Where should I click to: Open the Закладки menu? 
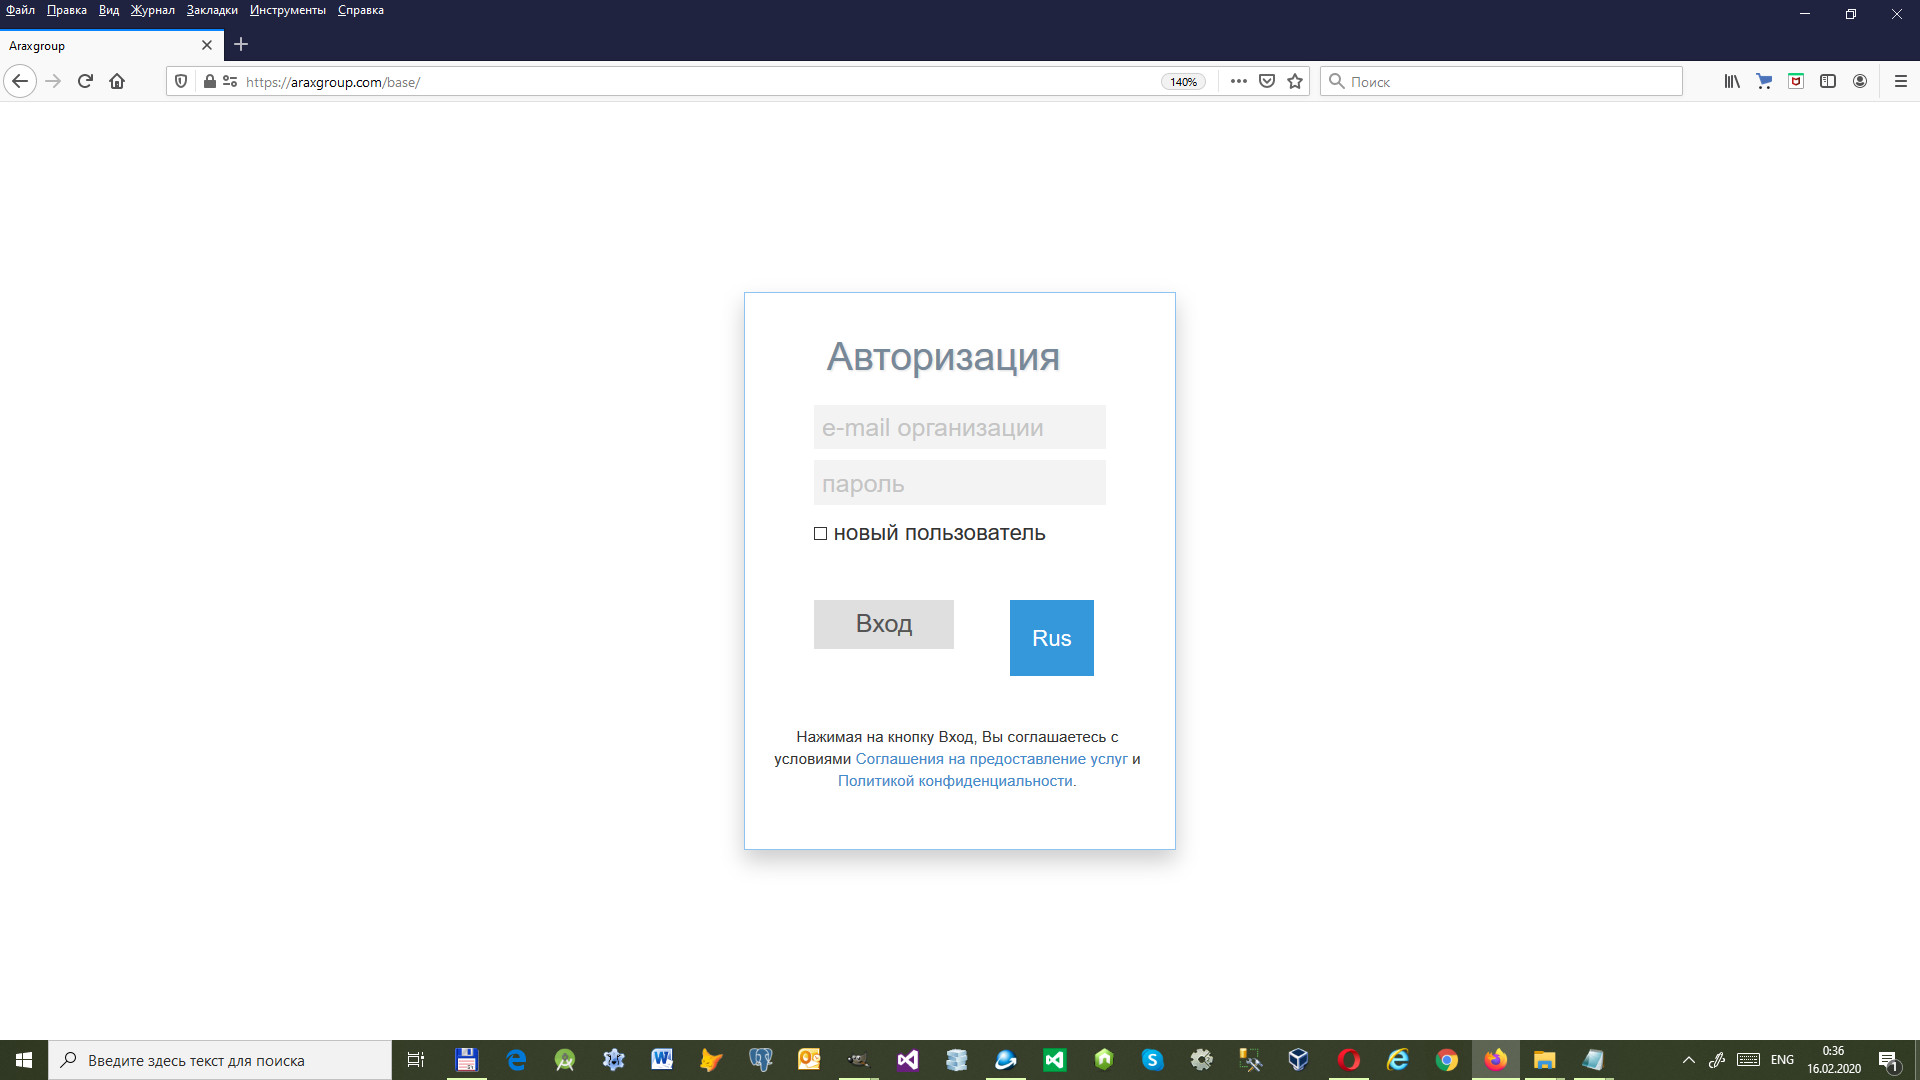coord(212,10)
